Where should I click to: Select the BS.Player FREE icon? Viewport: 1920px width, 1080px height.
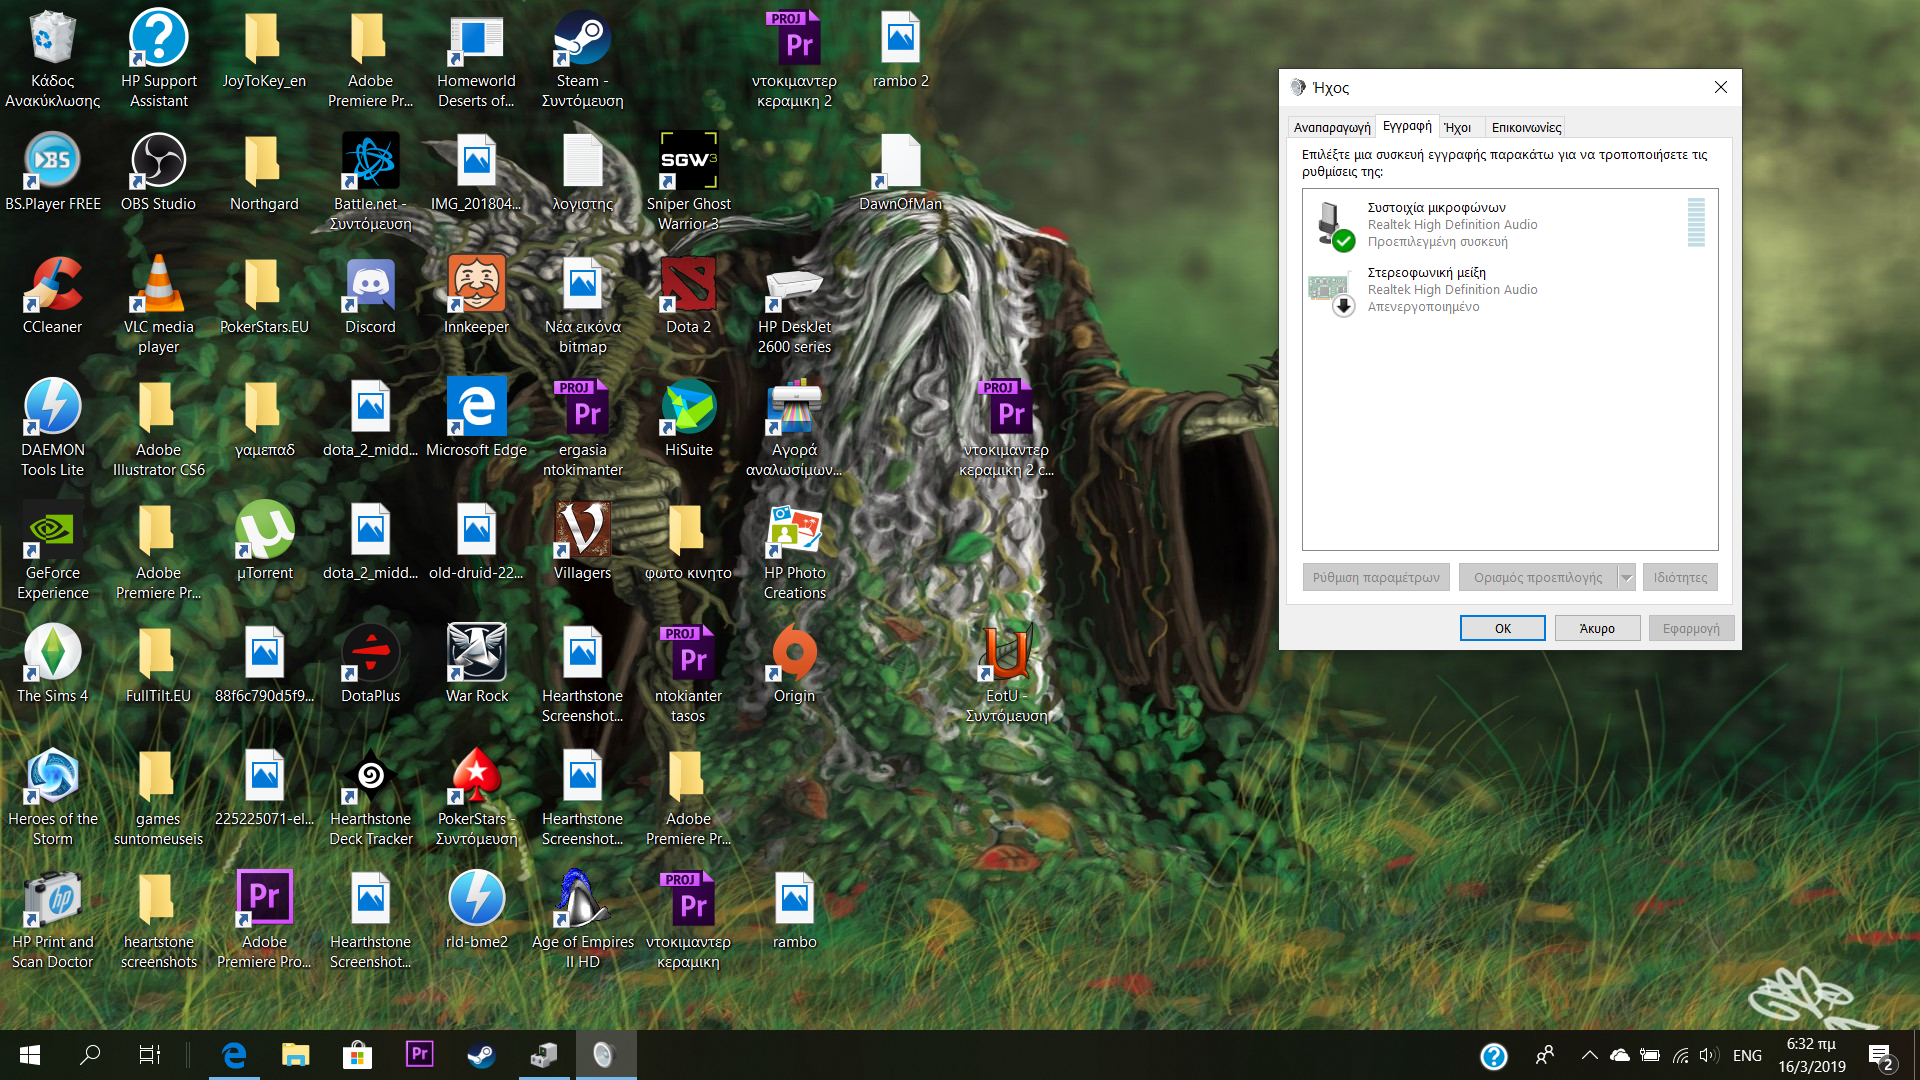52,173
